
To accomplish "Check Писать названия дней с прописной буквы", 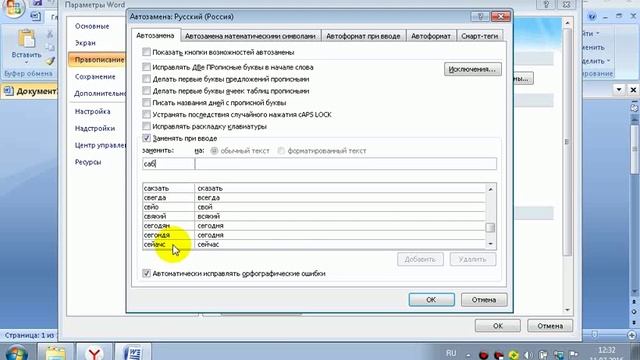I will [147, 102].
